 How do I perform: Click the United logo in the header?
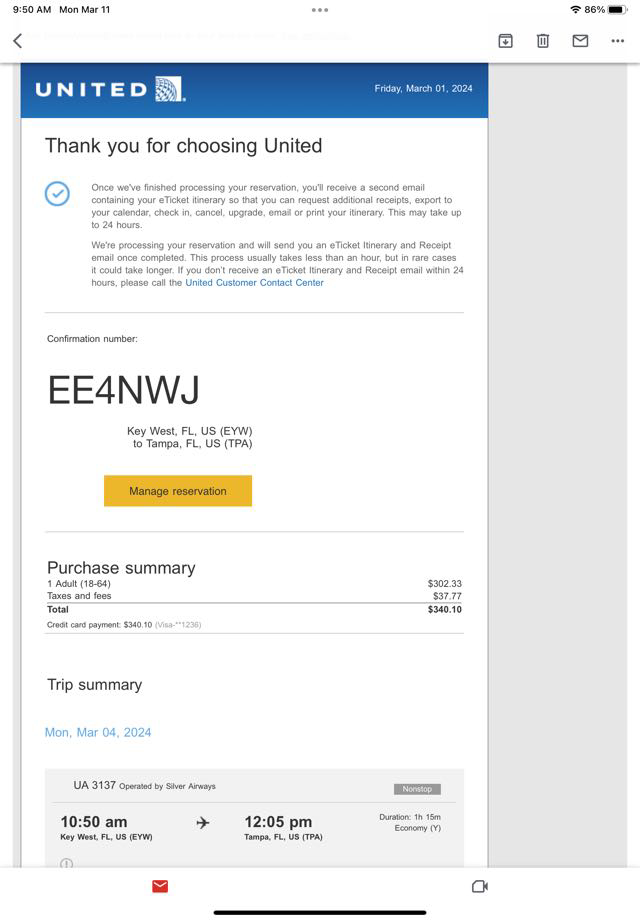click(x=109, y=89)
